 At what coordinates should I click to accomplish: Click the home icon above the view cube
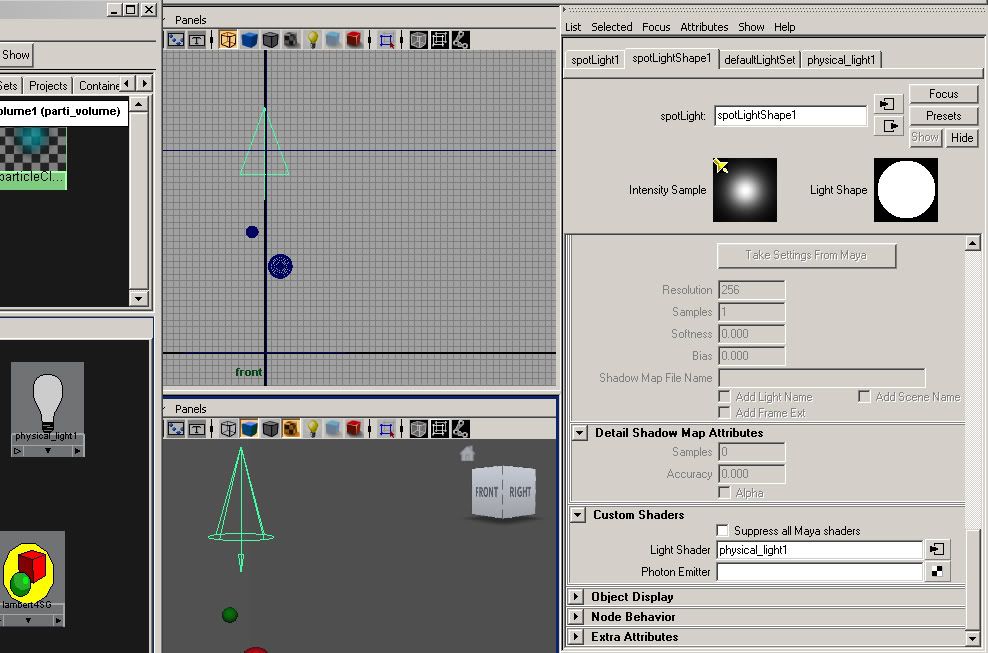click(x=467, y=454)
